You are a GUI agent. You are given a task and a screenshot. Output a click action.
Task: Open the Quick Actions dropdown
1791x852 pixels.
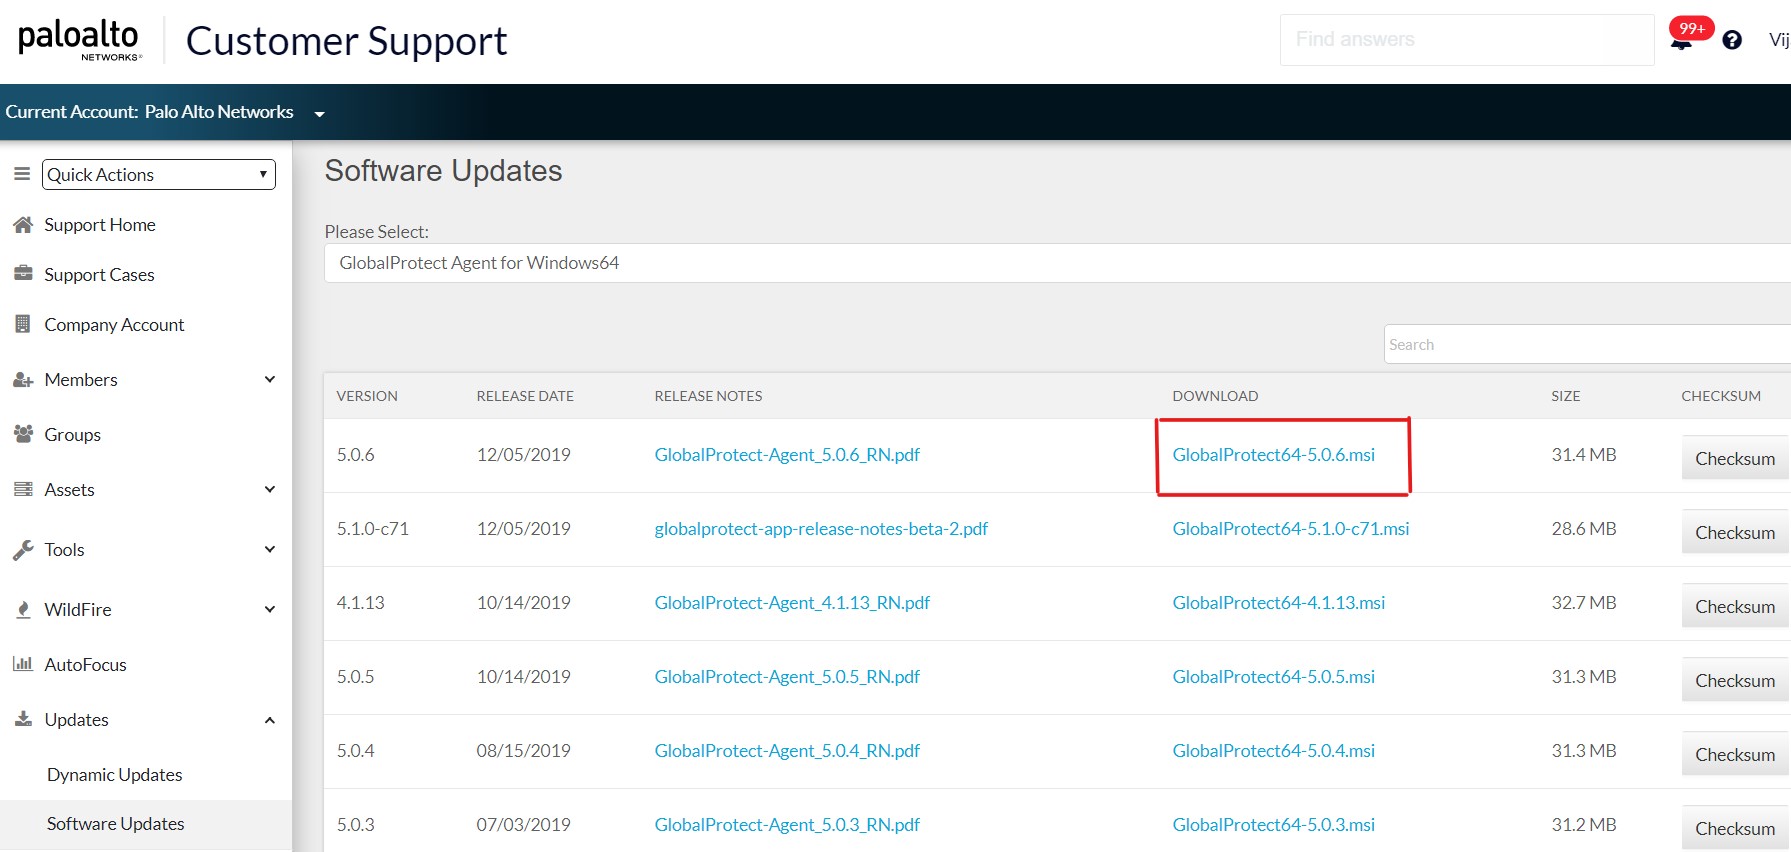pos(158,174)
